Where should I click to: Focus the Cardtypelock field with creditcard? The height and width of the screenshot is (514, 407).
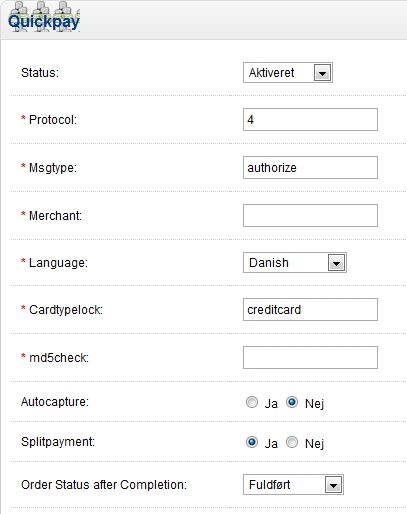pyautogui.click(x=310, y=309)
